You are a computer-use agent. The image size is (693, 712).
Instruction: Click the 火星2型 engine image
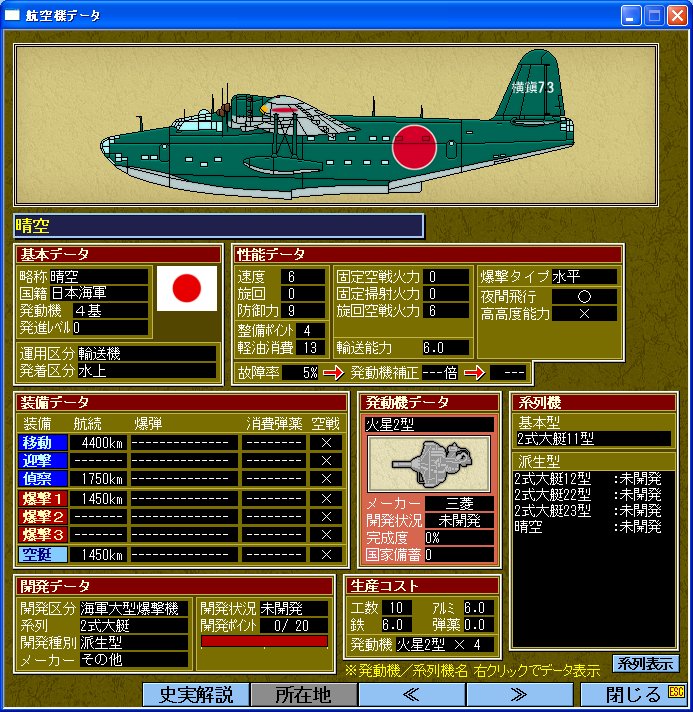pos(429,464)
